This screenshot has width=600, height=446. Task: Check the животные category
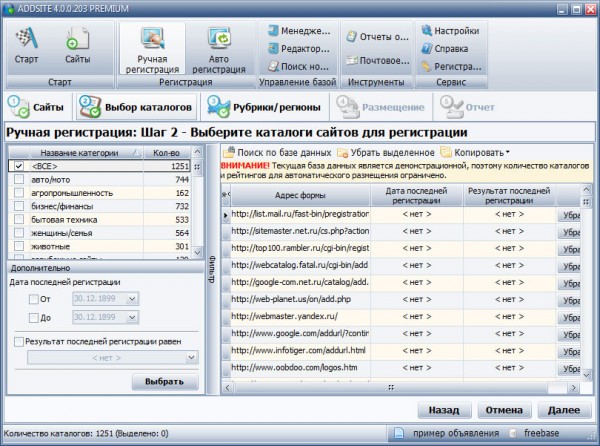19,246
